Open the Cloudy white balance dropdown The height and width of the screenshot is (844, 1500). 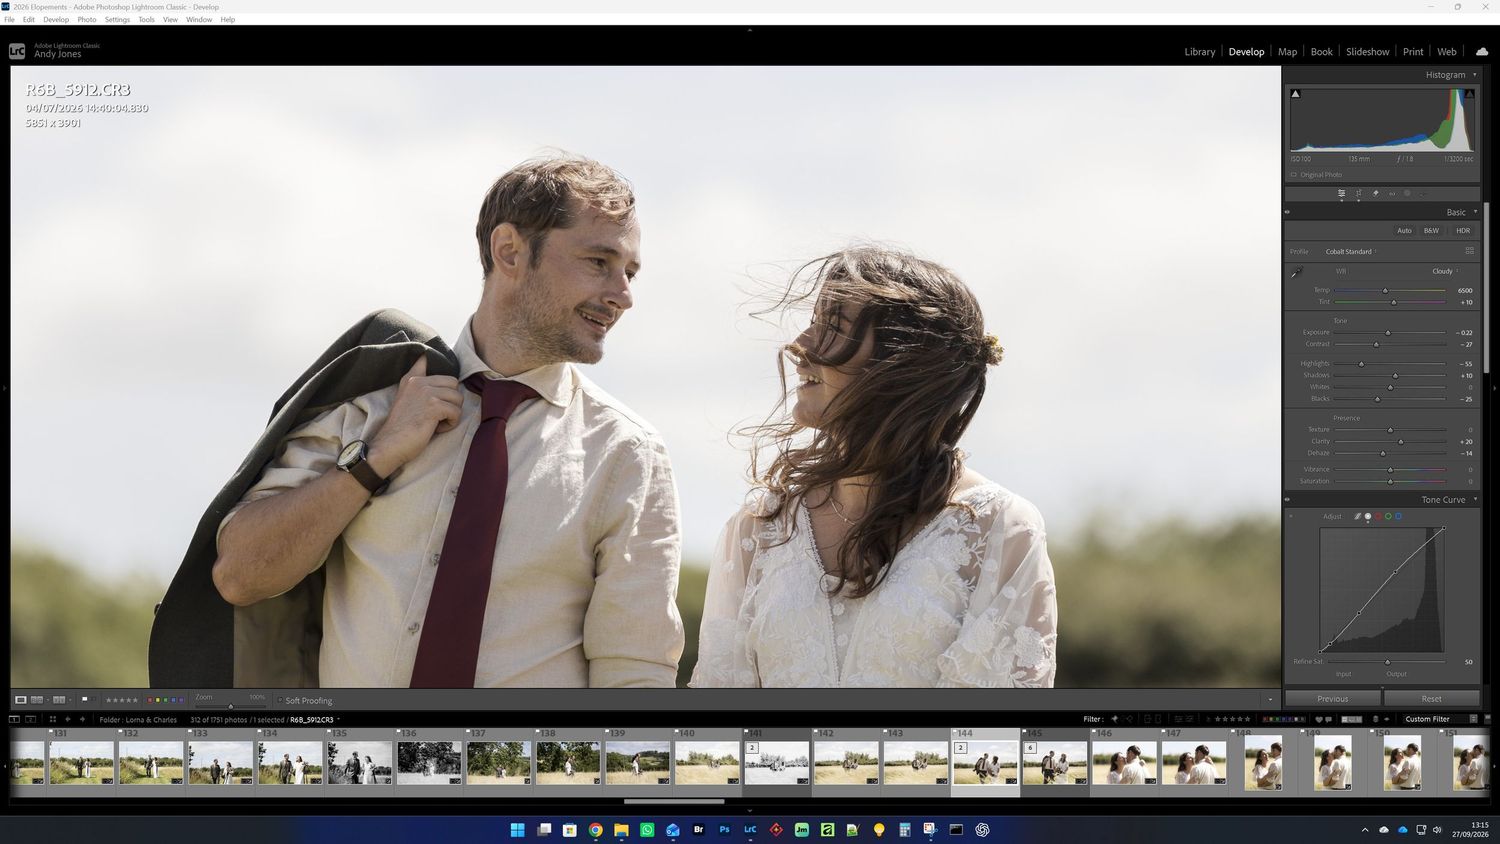1445,271
